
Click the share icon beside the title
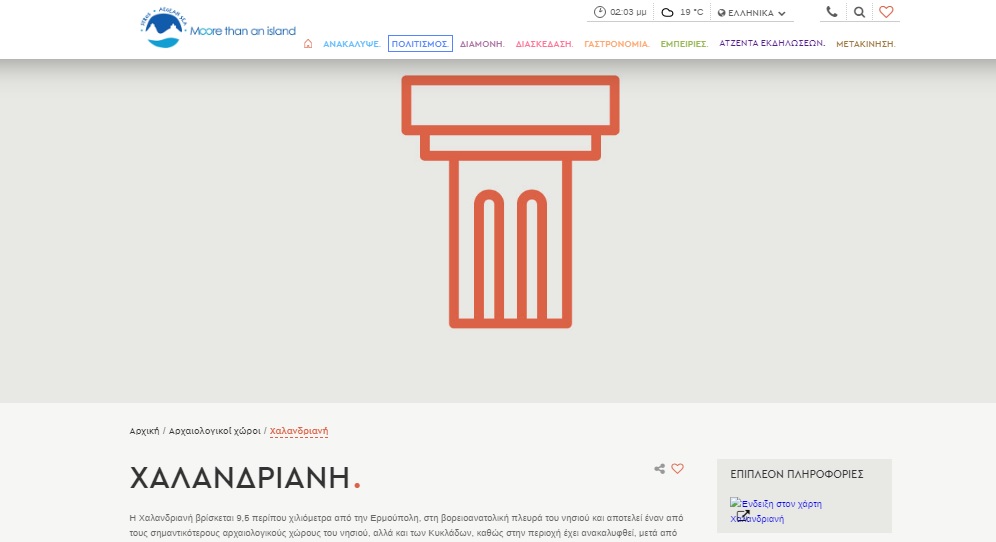click(659, 468)
